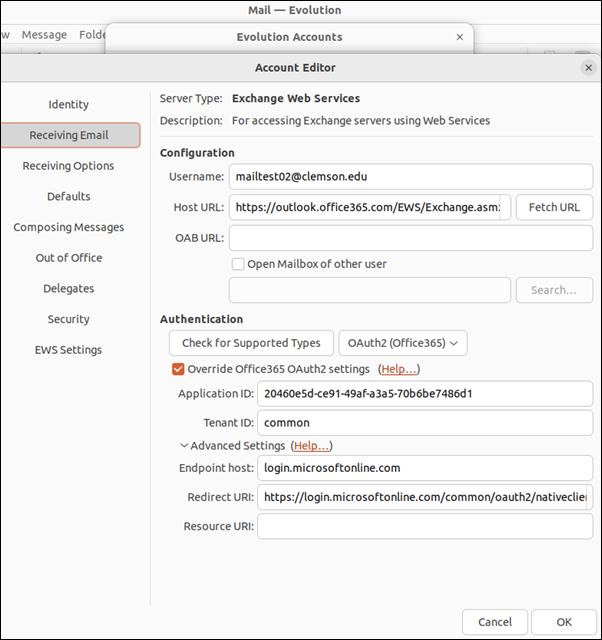Switch to Receiving Options page
The image size is (602, 640).
69,166
